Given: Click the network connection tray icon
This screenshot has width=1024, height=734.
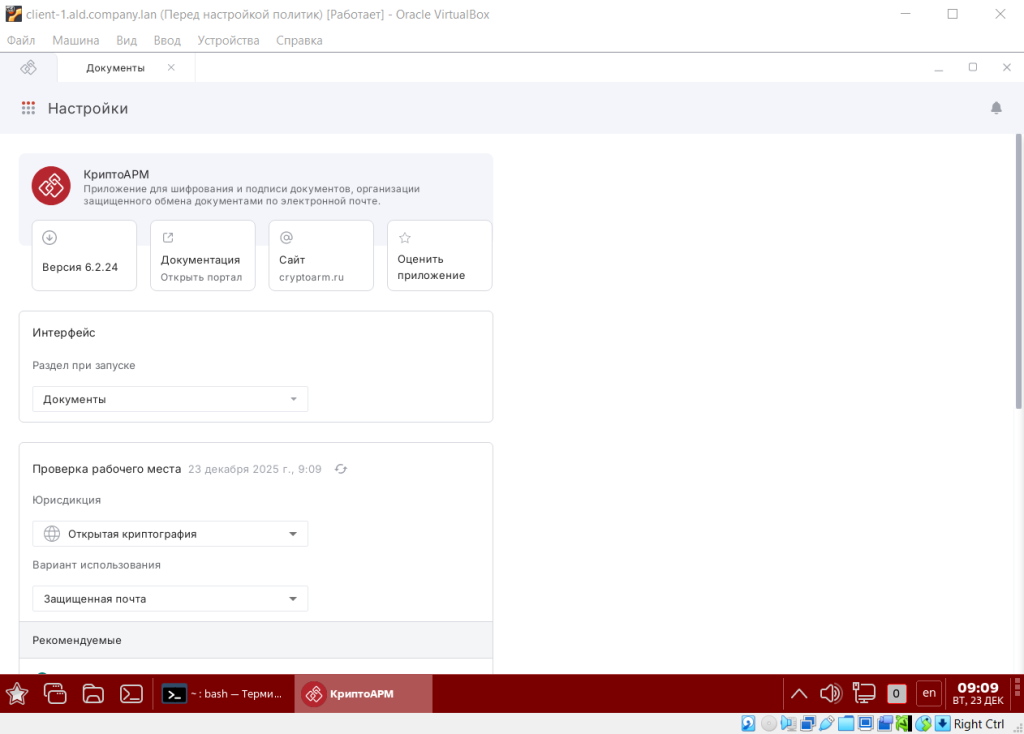Looking at the screenshot, I should coord(864,693).
